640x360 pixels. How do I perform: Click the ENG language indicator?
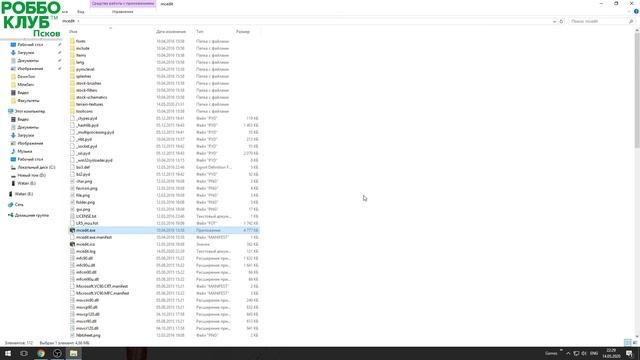tap(594, 353)
